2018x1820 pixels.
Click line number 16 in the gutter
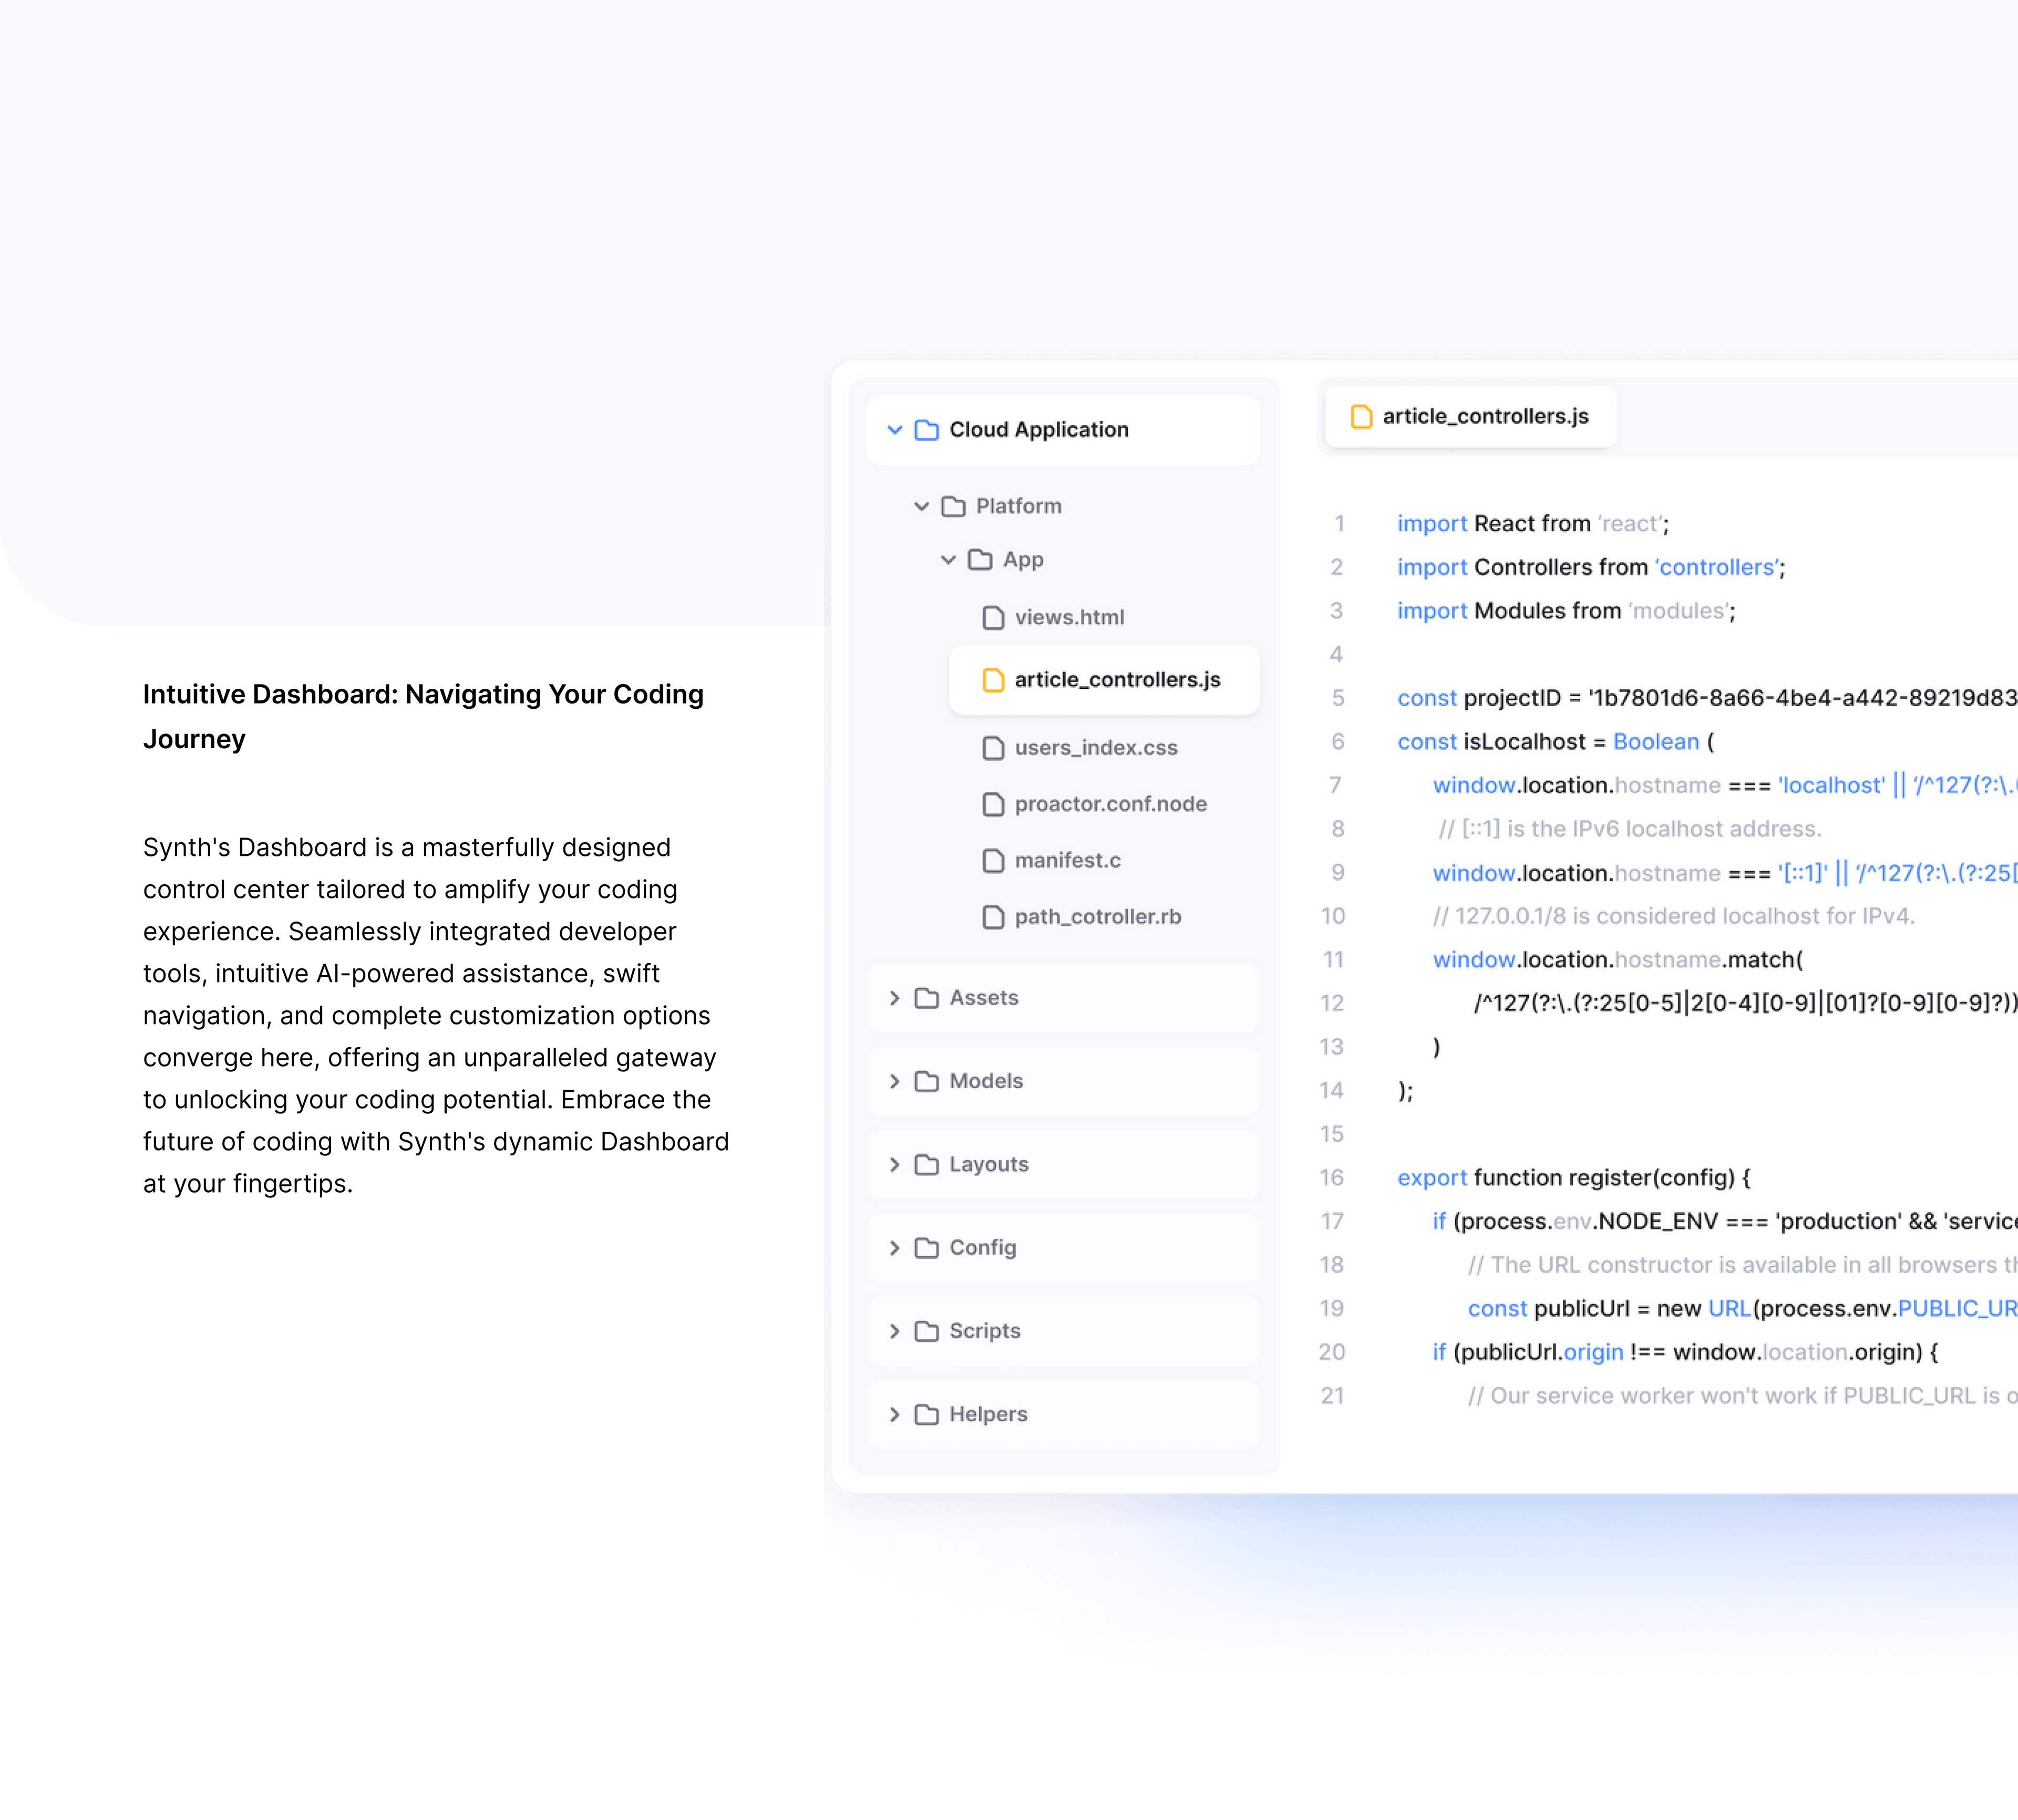click(1331, 1178)
